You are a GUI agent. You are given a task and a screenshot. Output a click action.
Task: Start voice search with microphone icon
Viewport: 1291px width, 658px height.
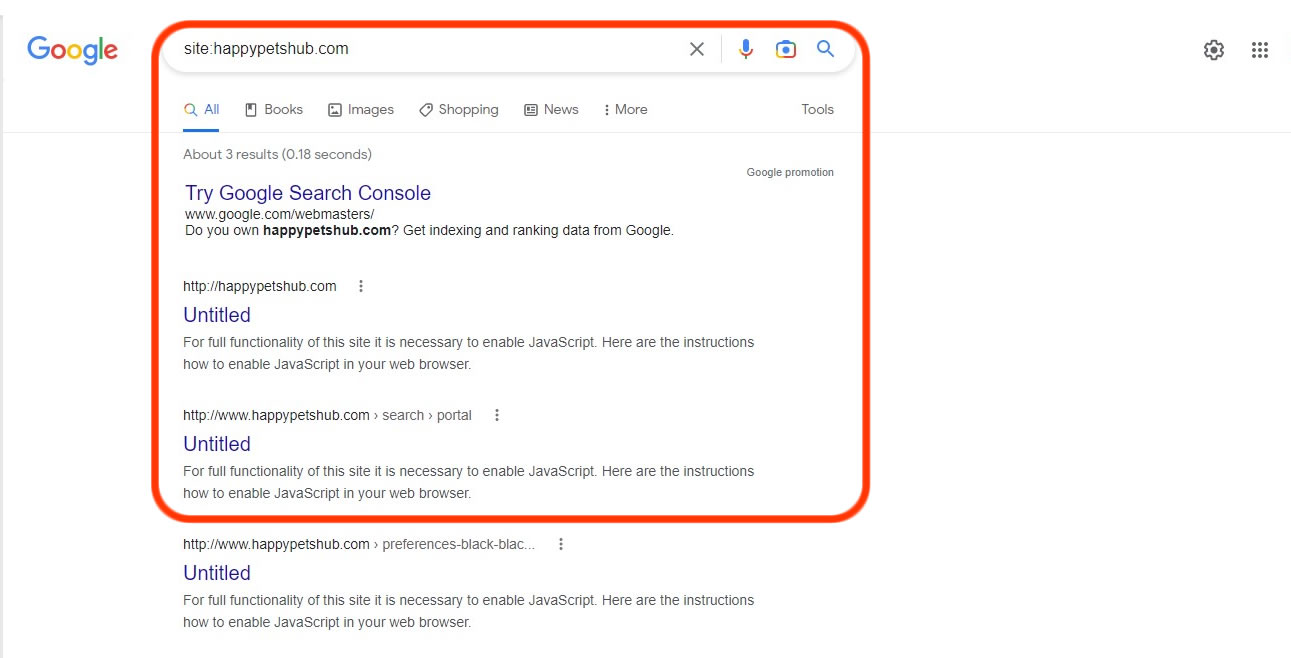[x=745, y=49]
